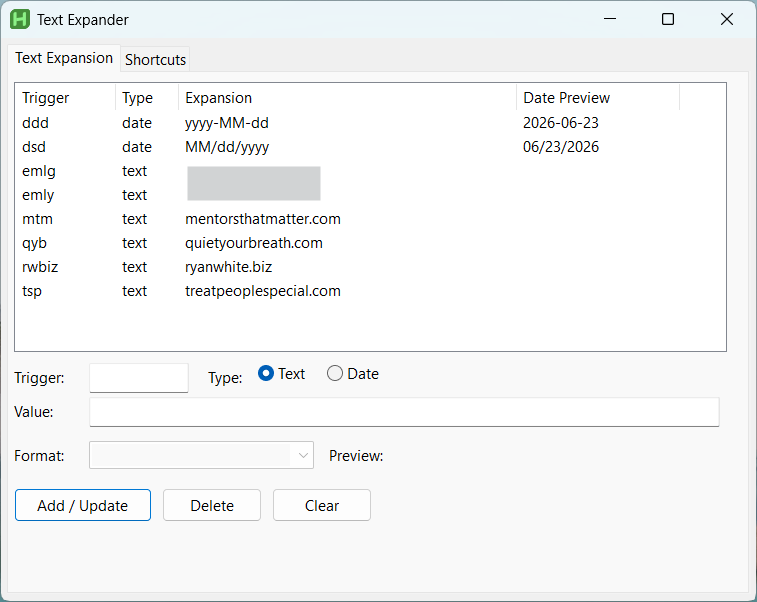The height and width of the screenshot is (602, 757).
Task: Maximize the Text Expander window
Action: (668, 19)
